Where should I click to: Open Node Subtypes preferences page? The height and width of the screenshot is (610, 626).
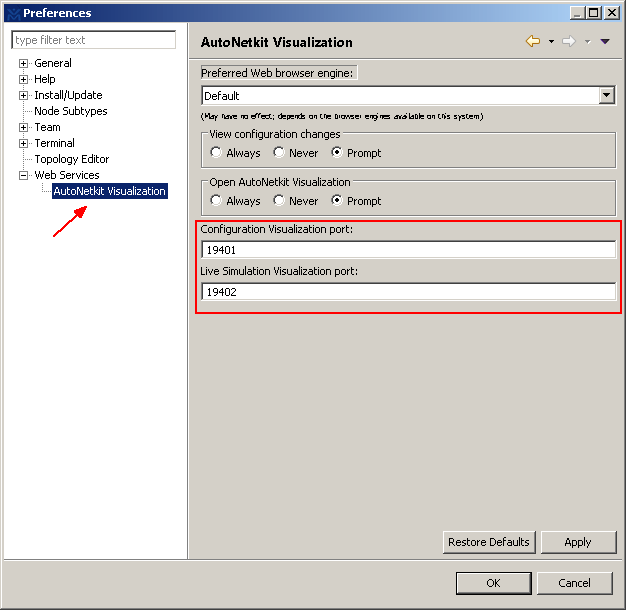point(71,111)
